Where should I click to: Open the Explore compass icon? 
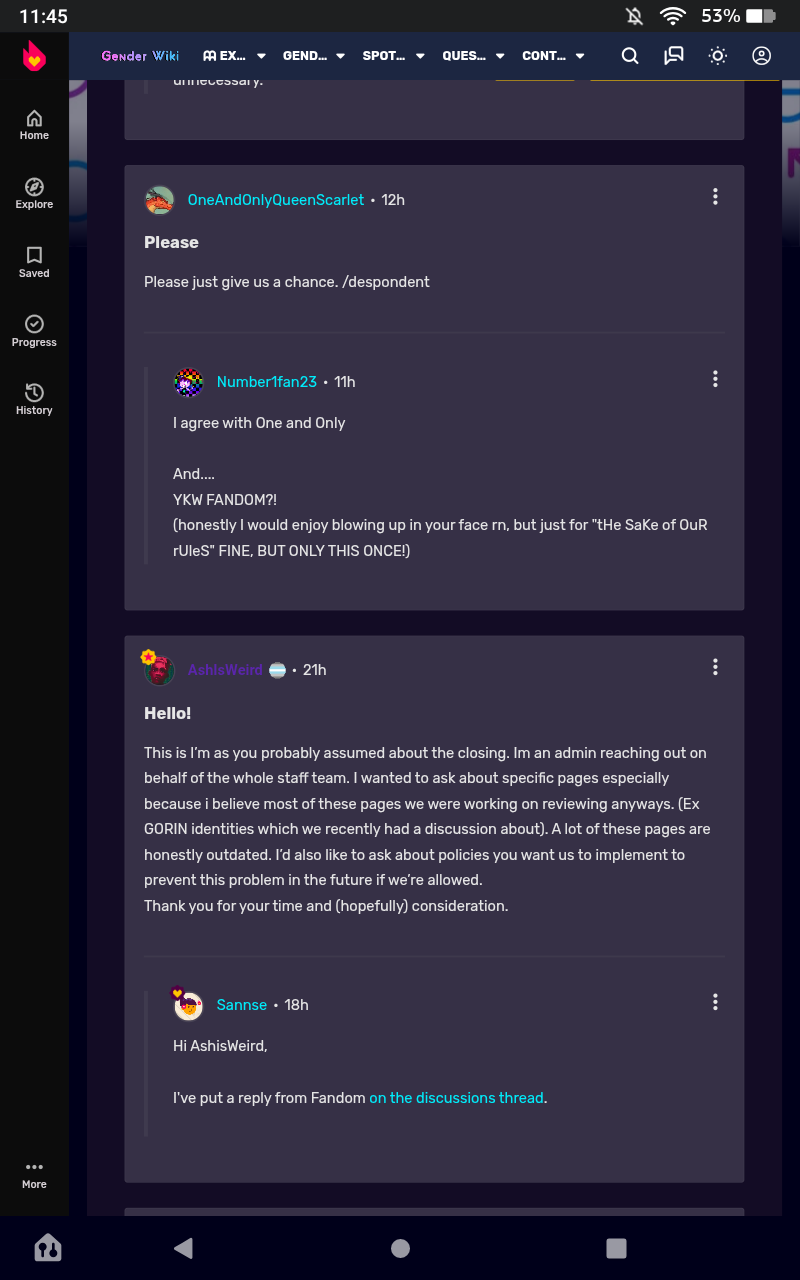coord(34,194)
